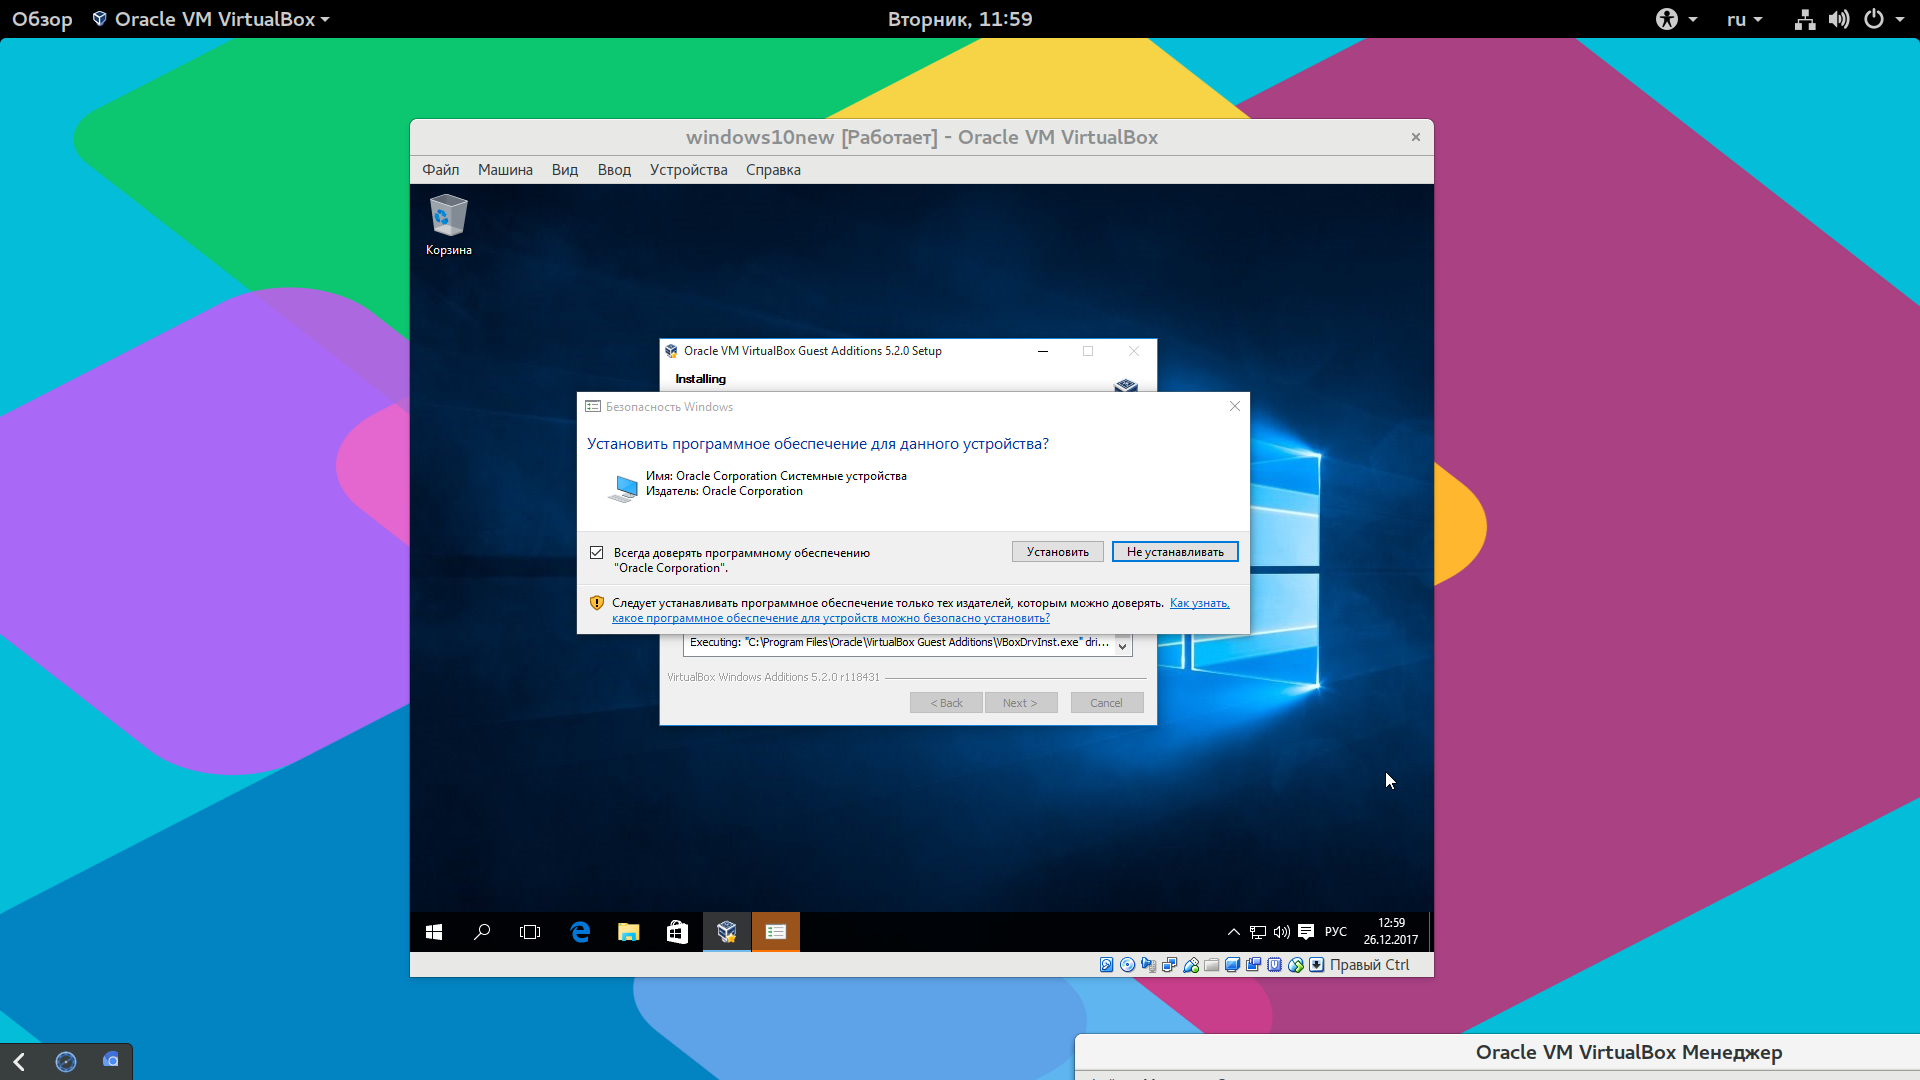Screen dimensions: 1920x1080
Task: Click the VirtualBox Устройства menu
Action: click(688, 169)
